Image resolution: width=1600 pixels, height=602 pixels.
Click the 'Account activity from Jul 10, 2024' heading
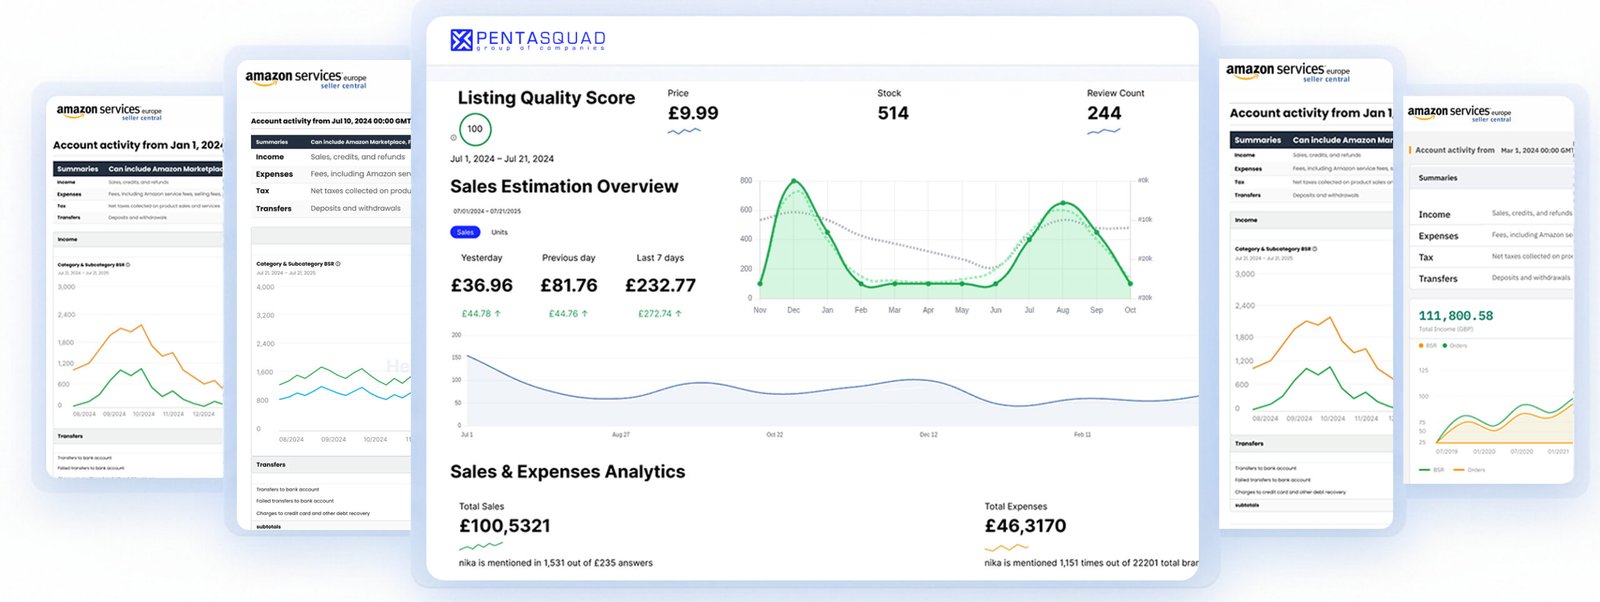(x=331, y=121)
